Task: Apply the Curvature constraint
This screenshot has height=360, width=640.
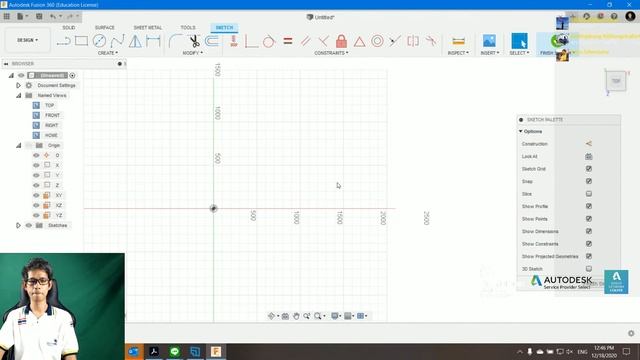Action: pos(431,41)
